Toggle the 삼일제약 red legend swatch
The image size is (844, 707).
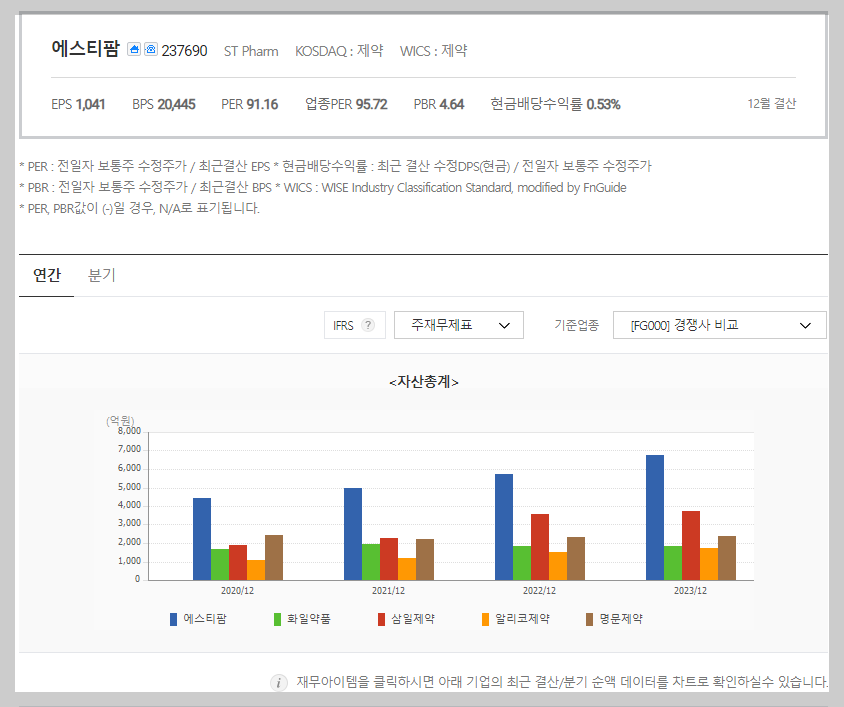381,619
